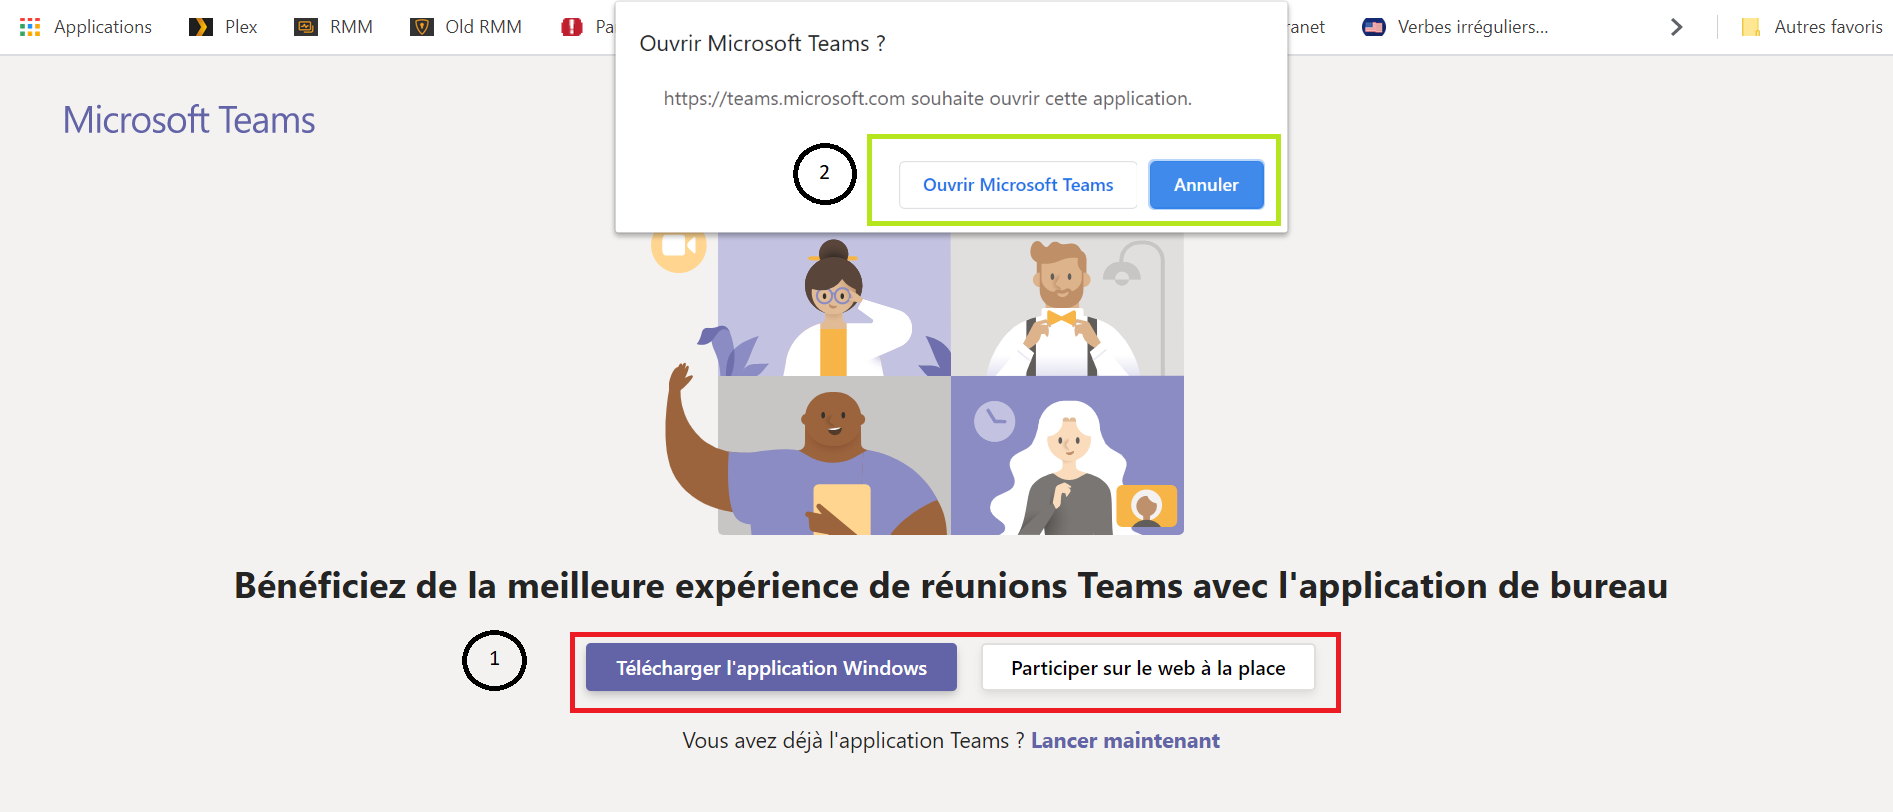Click Télécharger l'application Windows
This screenshot has width=1893, height=812.
771,668
